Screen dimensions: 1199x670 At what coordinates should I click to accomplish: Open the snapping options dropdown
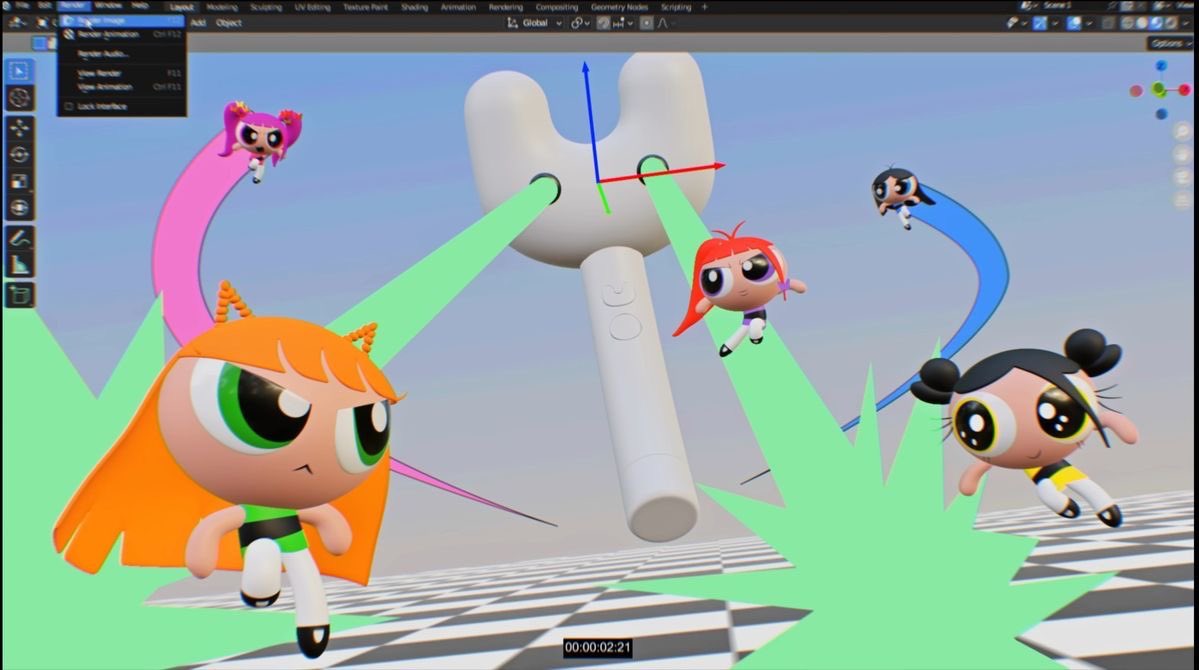coord(630,23)
